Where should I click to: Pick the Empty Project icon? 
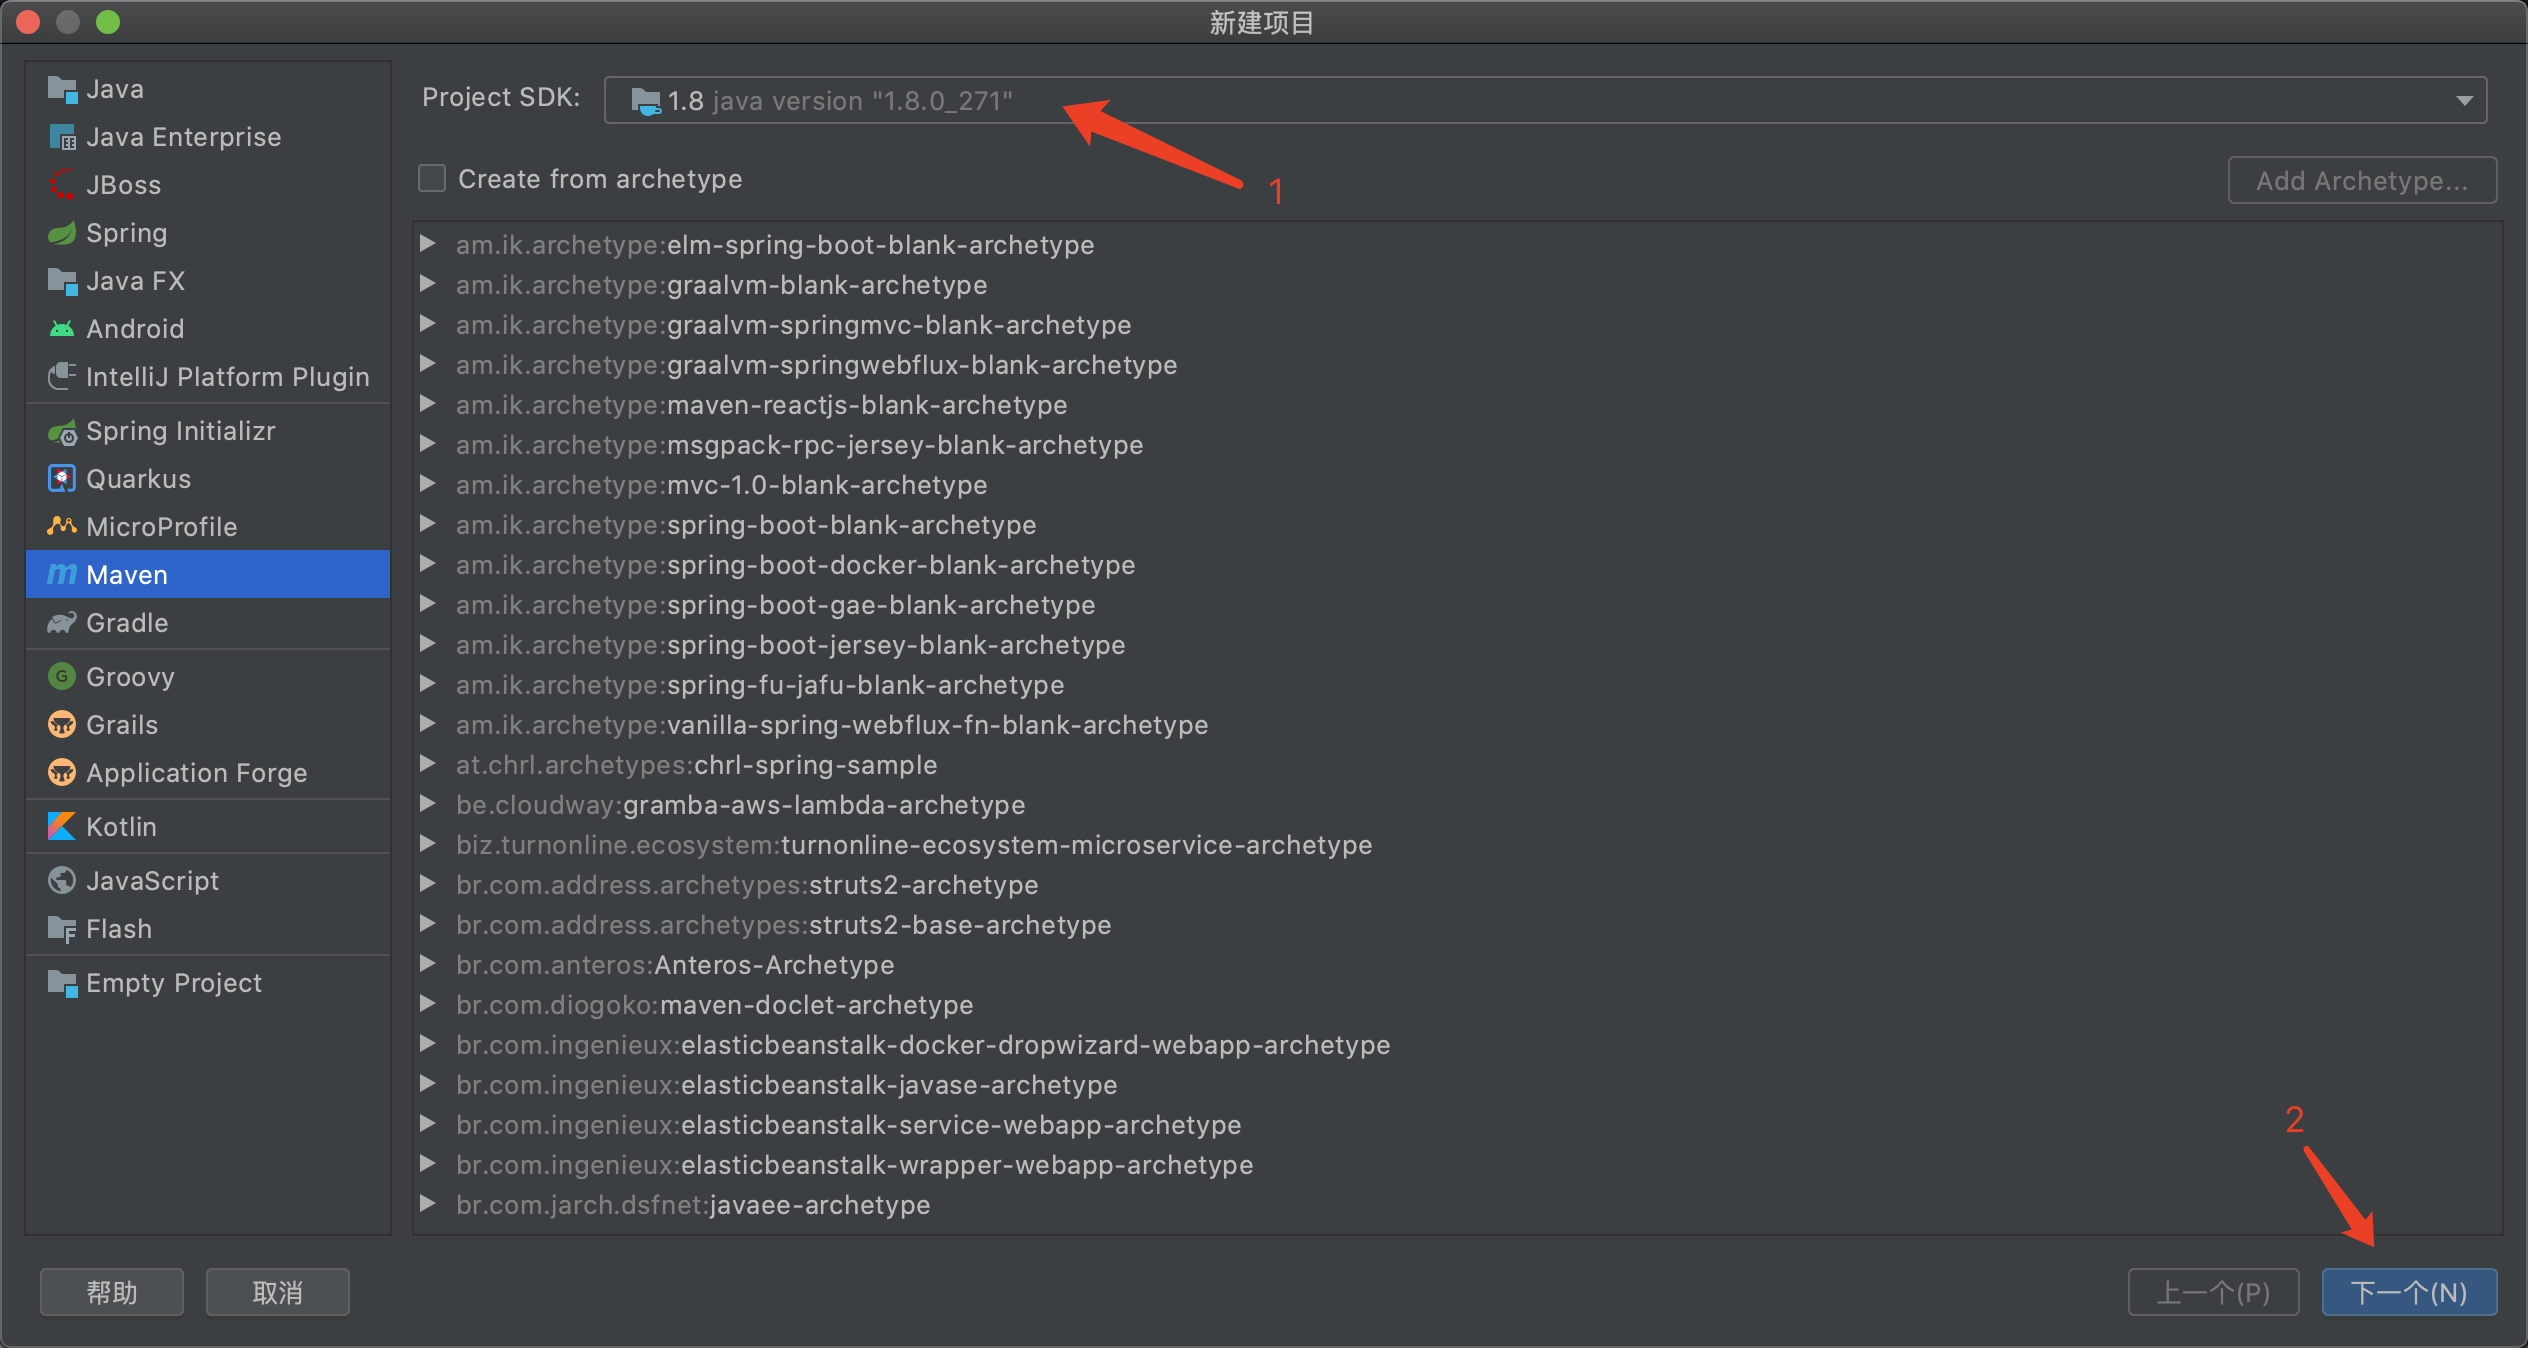click(62, 983)
